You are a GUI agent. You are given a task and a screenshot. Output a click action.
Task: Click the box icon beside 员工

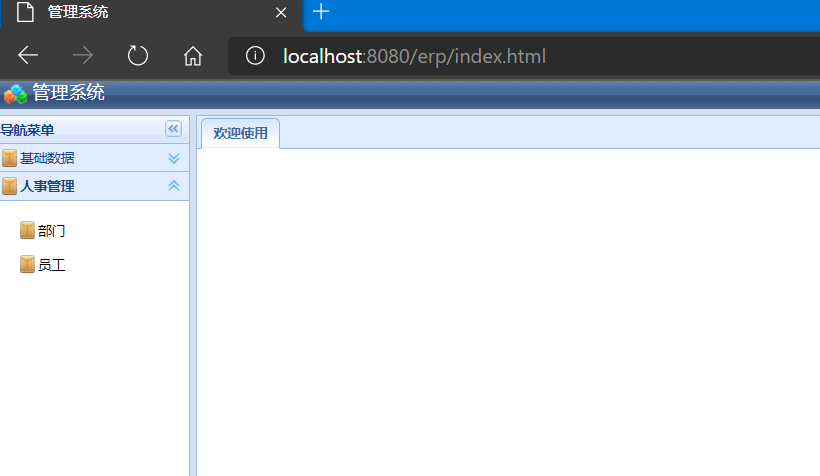click(27, 264)
